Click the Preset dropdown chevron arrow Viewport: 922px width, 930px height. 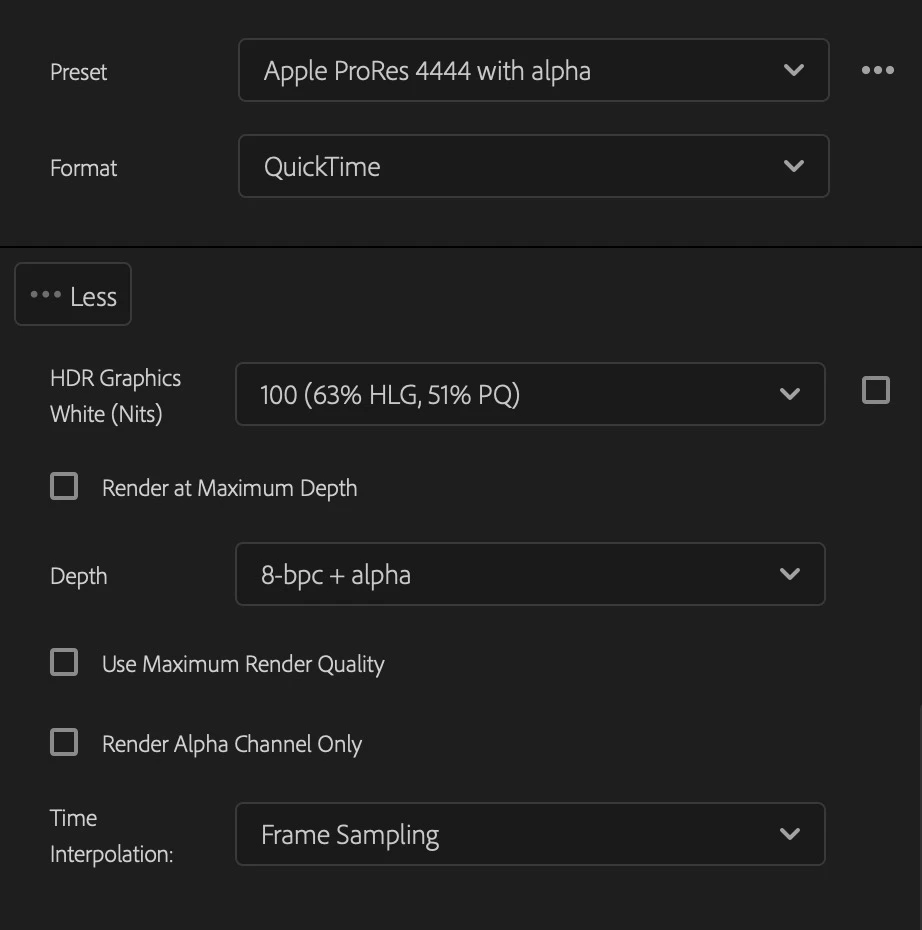793,70
